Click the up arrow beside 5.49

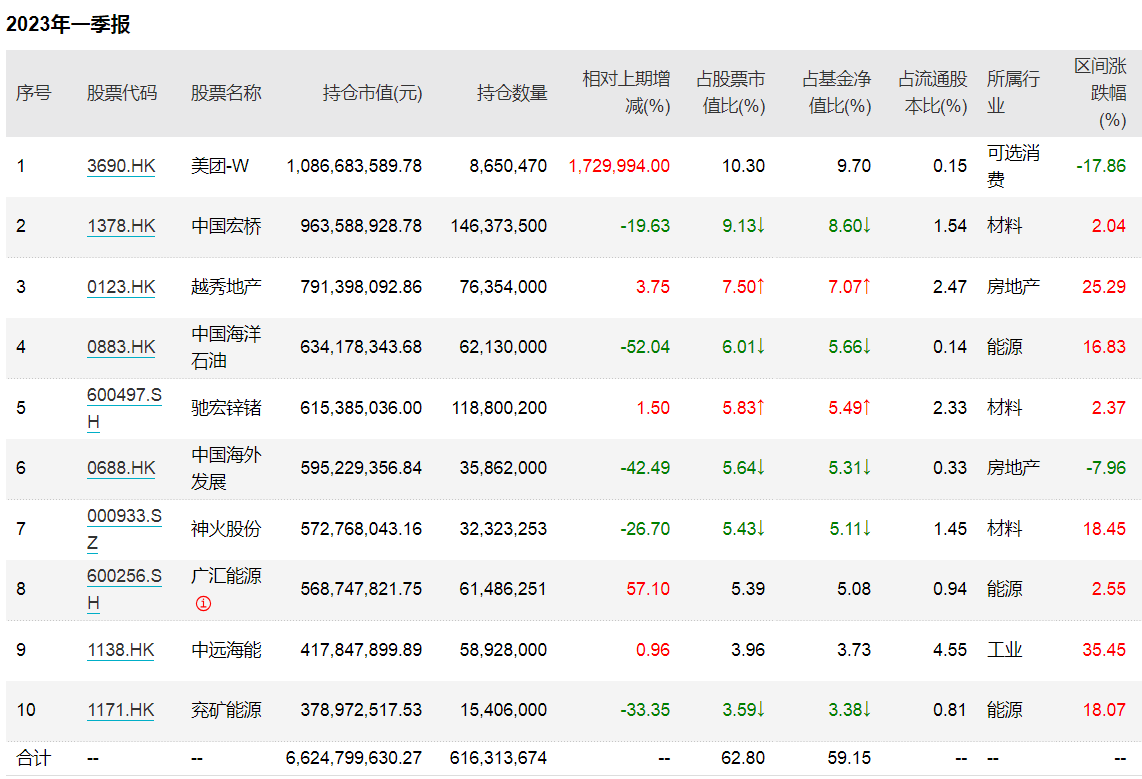pyautogui.click(x=866, y=408)
